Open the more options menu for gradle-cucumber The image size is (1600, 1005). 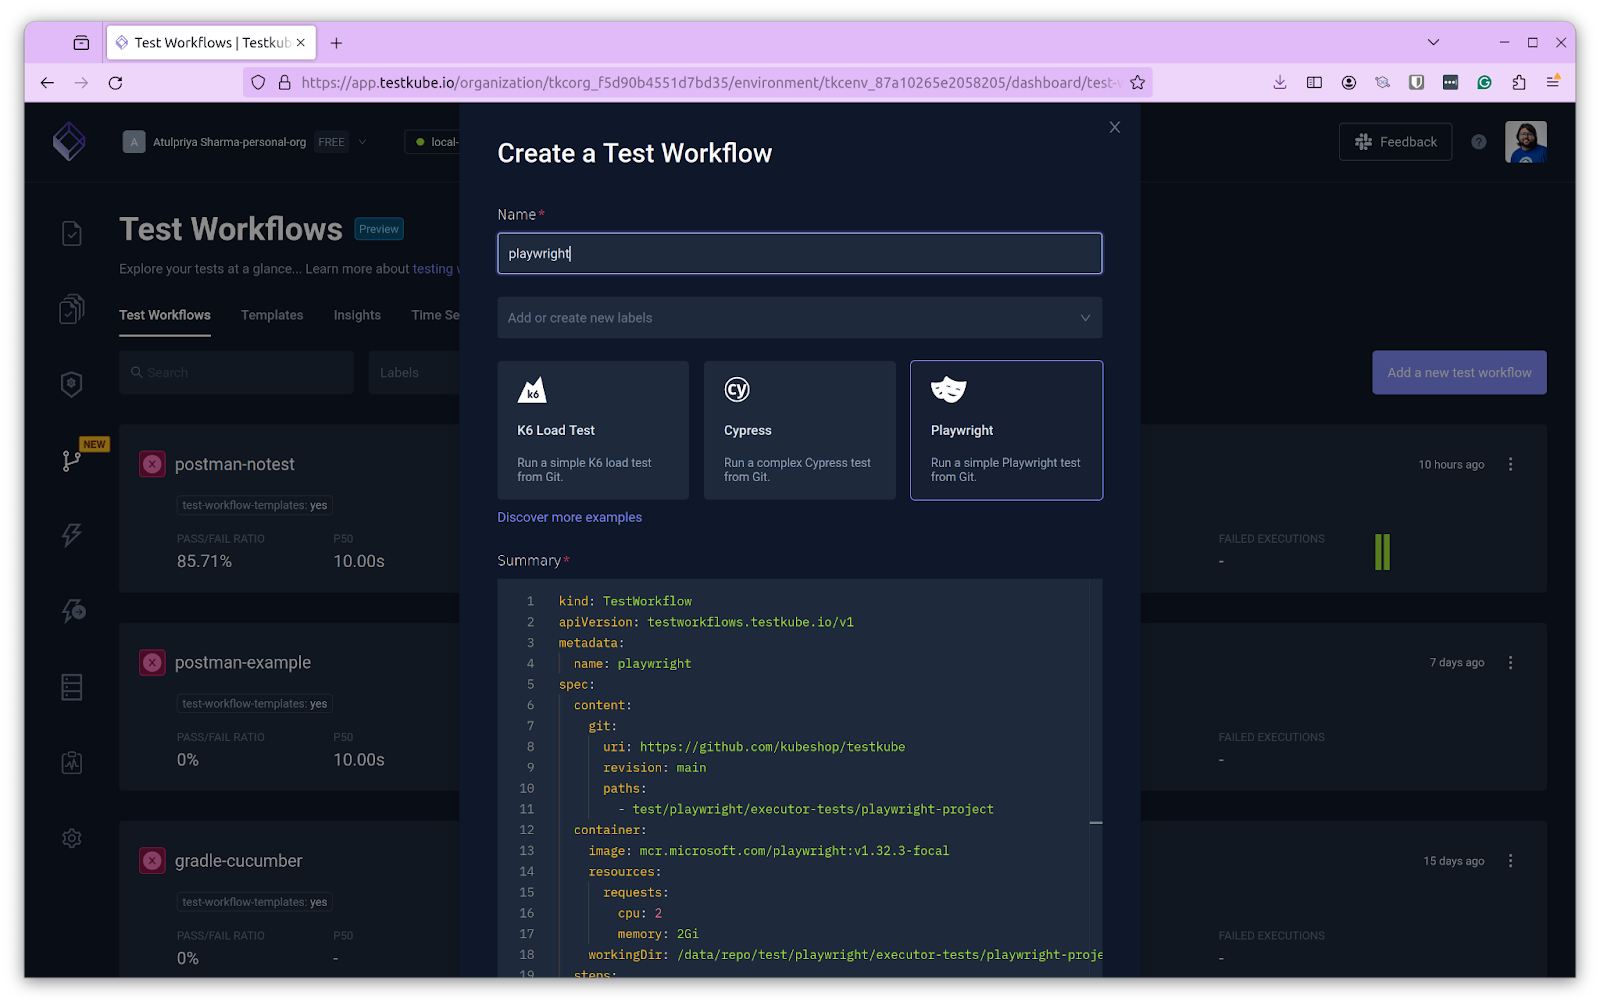click(x=1510, y=861)
